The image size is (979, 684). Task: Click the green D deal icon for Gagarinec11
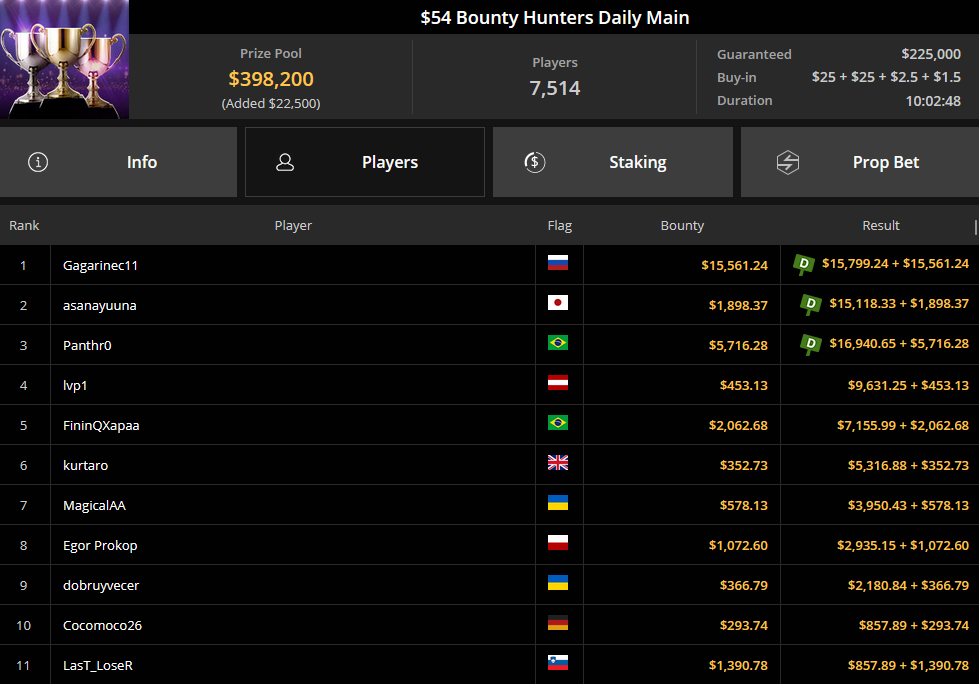[804, 264]
